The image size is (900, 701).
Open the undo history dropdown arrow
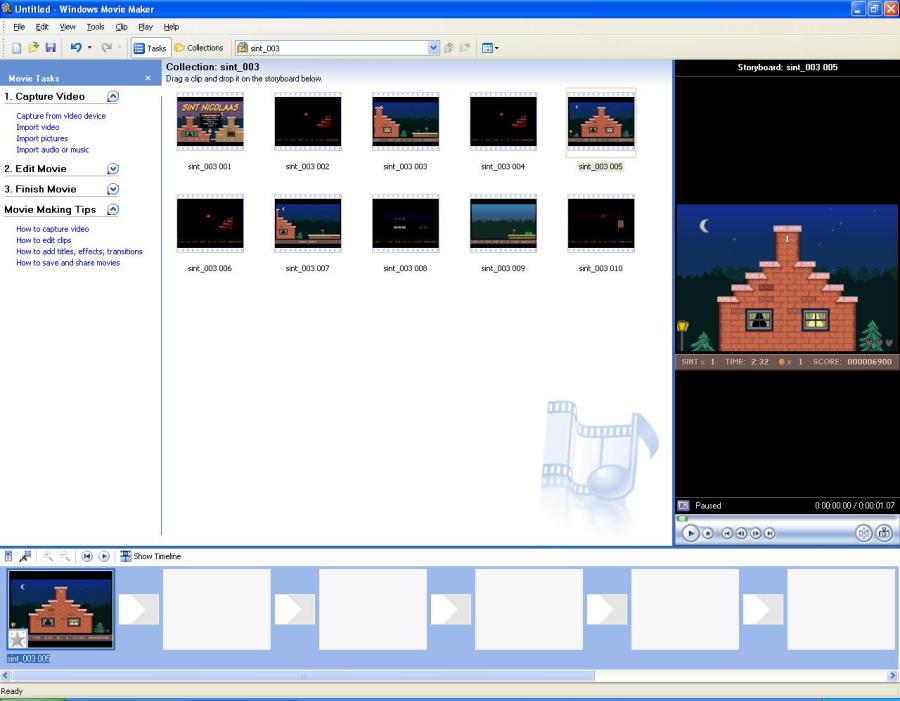pos(90,48)
